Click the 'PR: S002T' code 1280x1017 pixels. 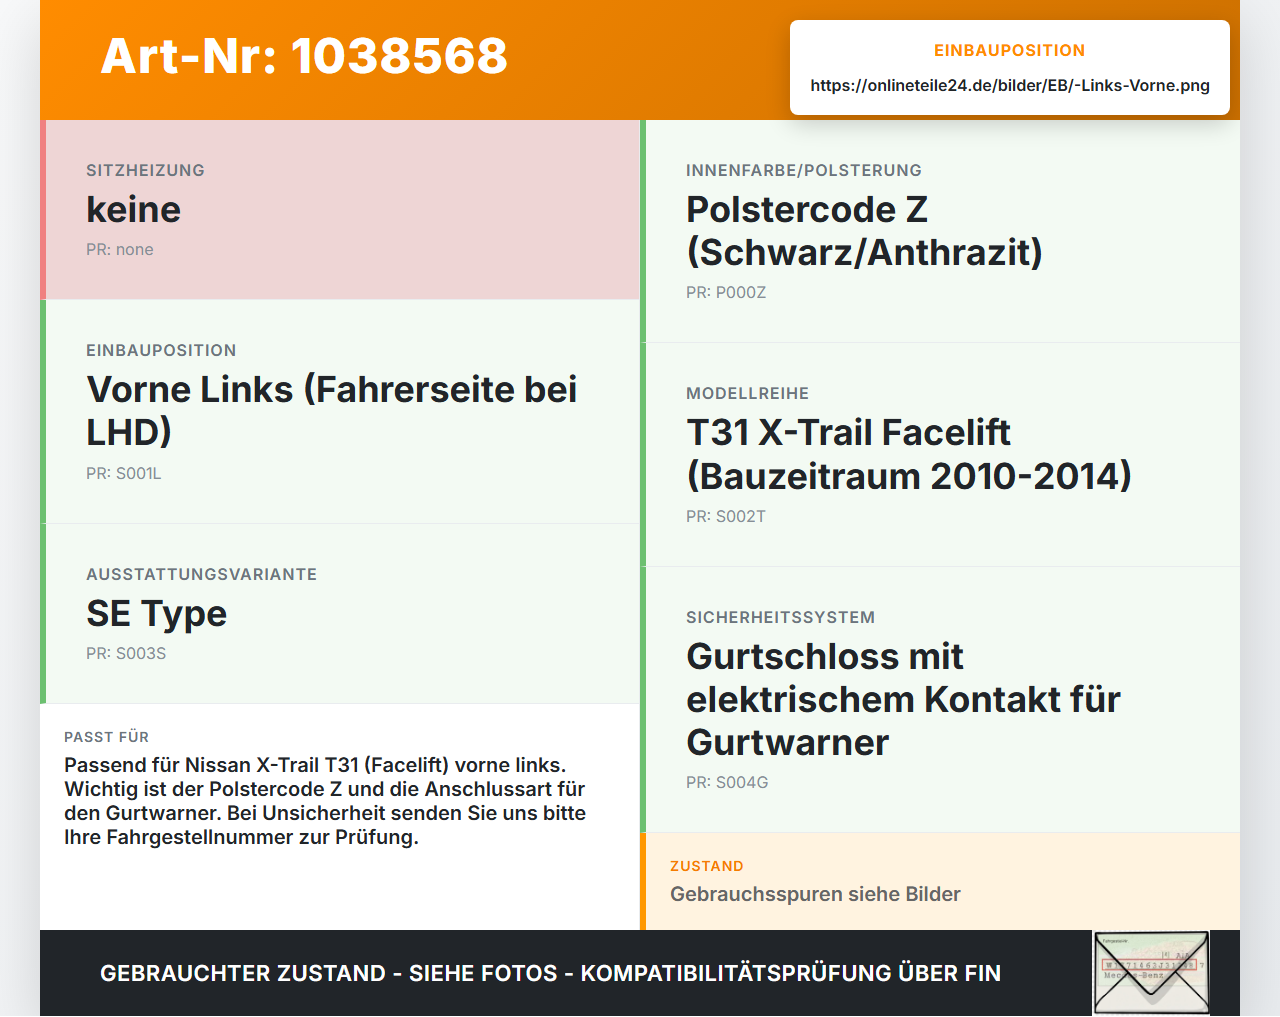click(726, 517)
